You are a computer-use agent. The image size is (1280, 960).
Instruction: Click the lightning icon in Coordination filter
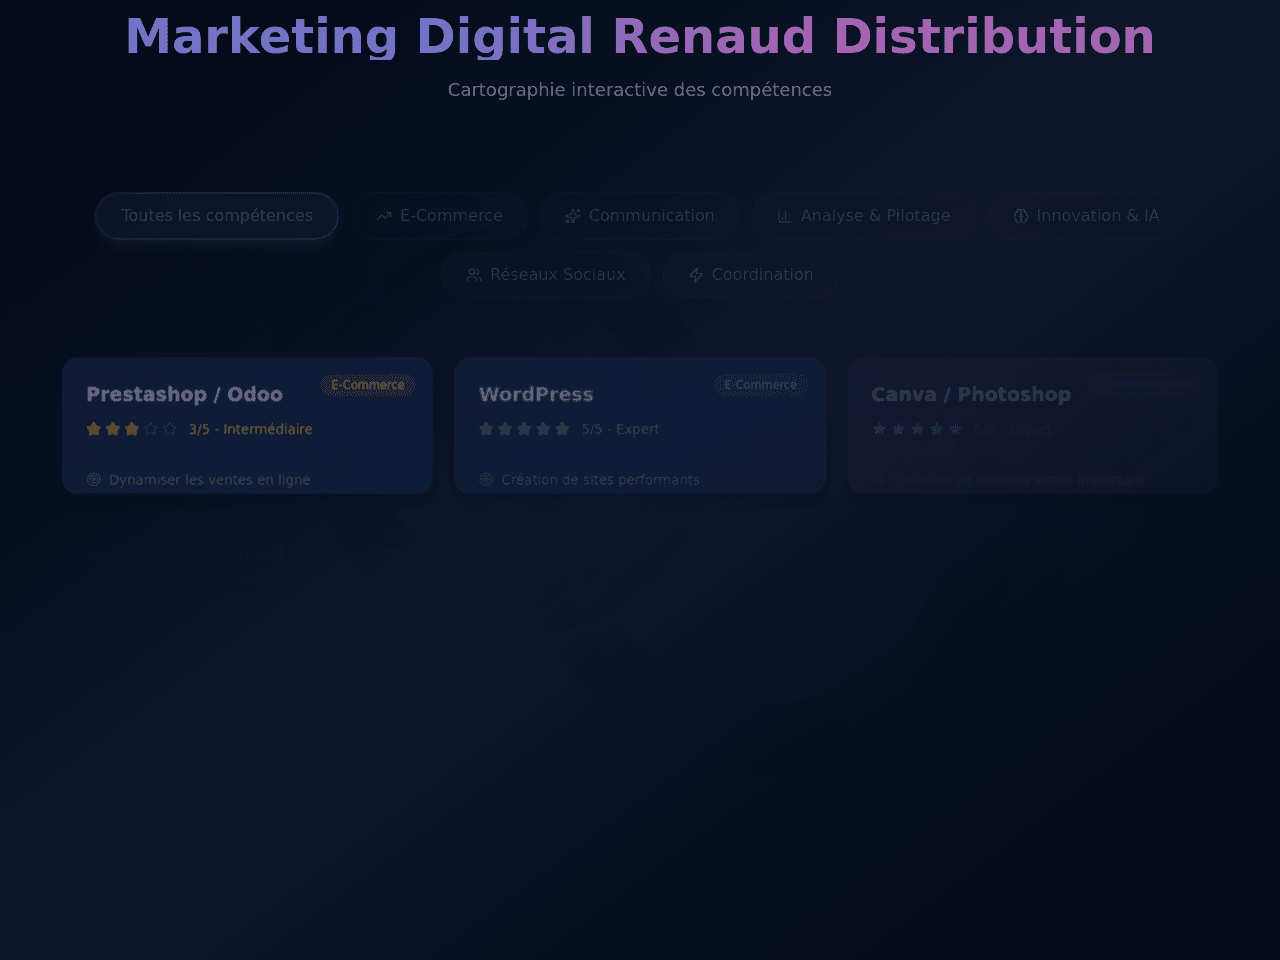tap(696, 275)
